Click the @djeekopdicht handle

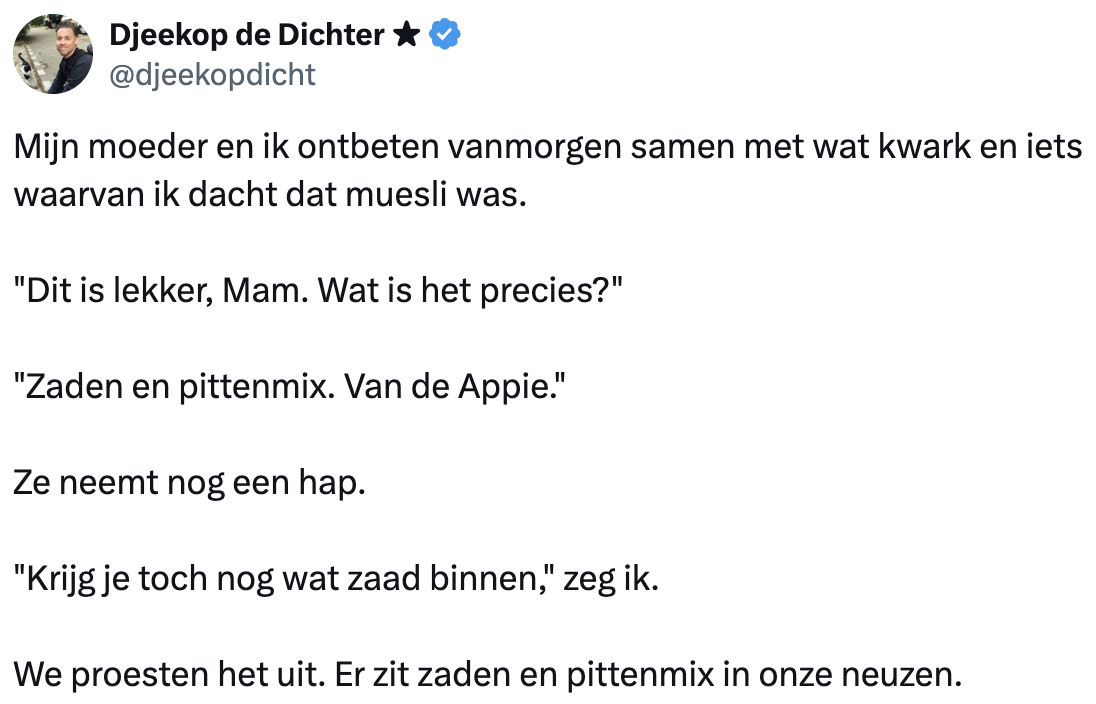pos(211,74)
